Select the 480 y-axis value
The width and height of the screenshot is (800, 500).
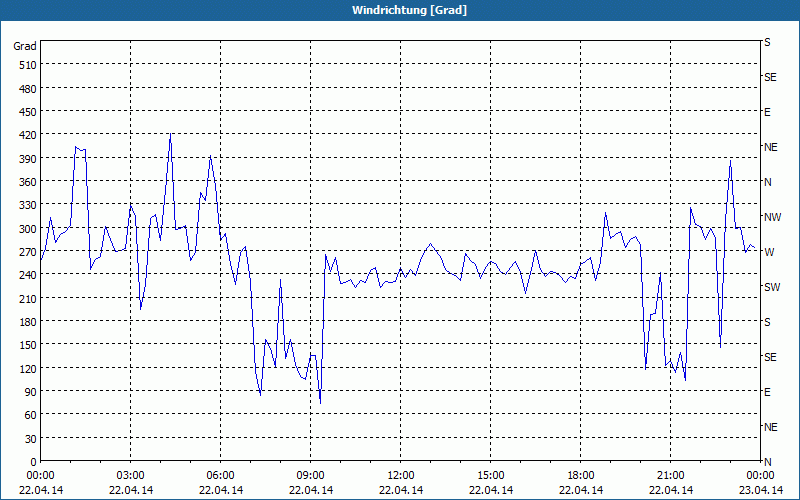point(29,89)
